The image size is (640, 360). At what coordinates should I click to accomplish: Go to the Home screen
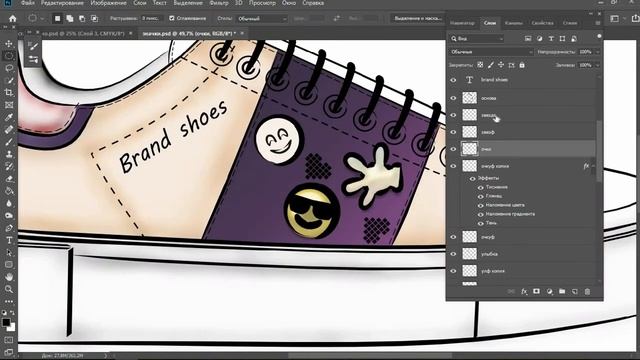pyautogui.click(x=13, y=18)
